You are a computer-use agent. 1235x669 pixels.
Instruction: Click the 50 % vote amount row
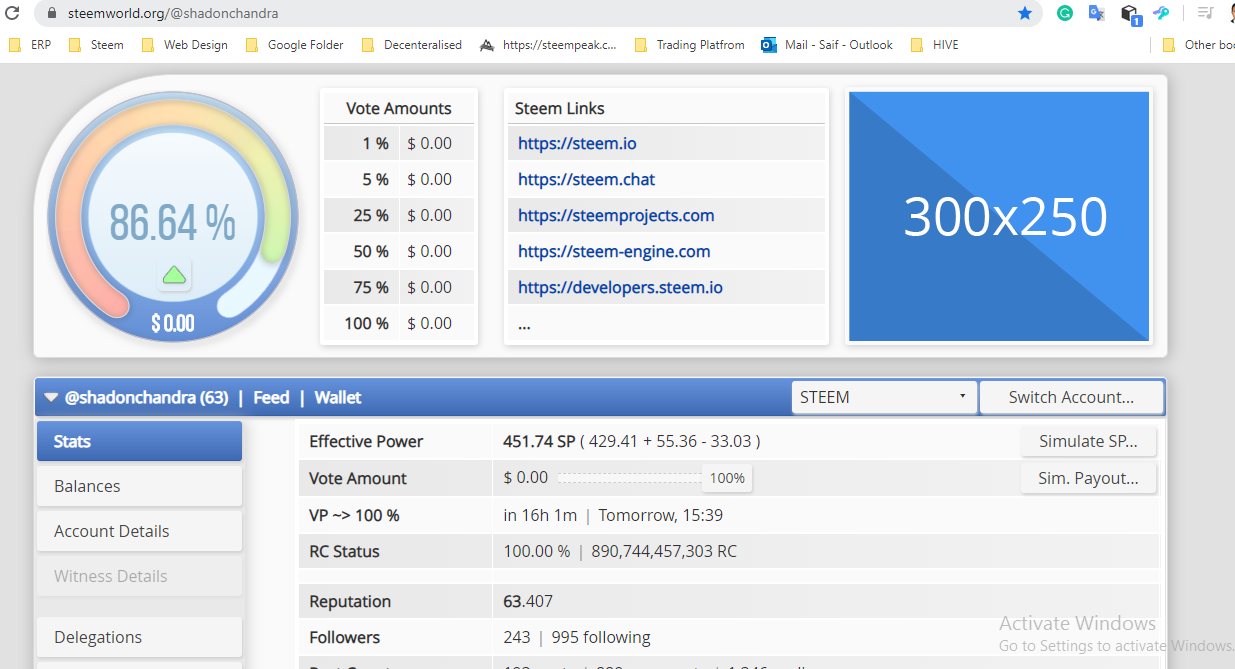pyautogui.click(x=399, y=251)
